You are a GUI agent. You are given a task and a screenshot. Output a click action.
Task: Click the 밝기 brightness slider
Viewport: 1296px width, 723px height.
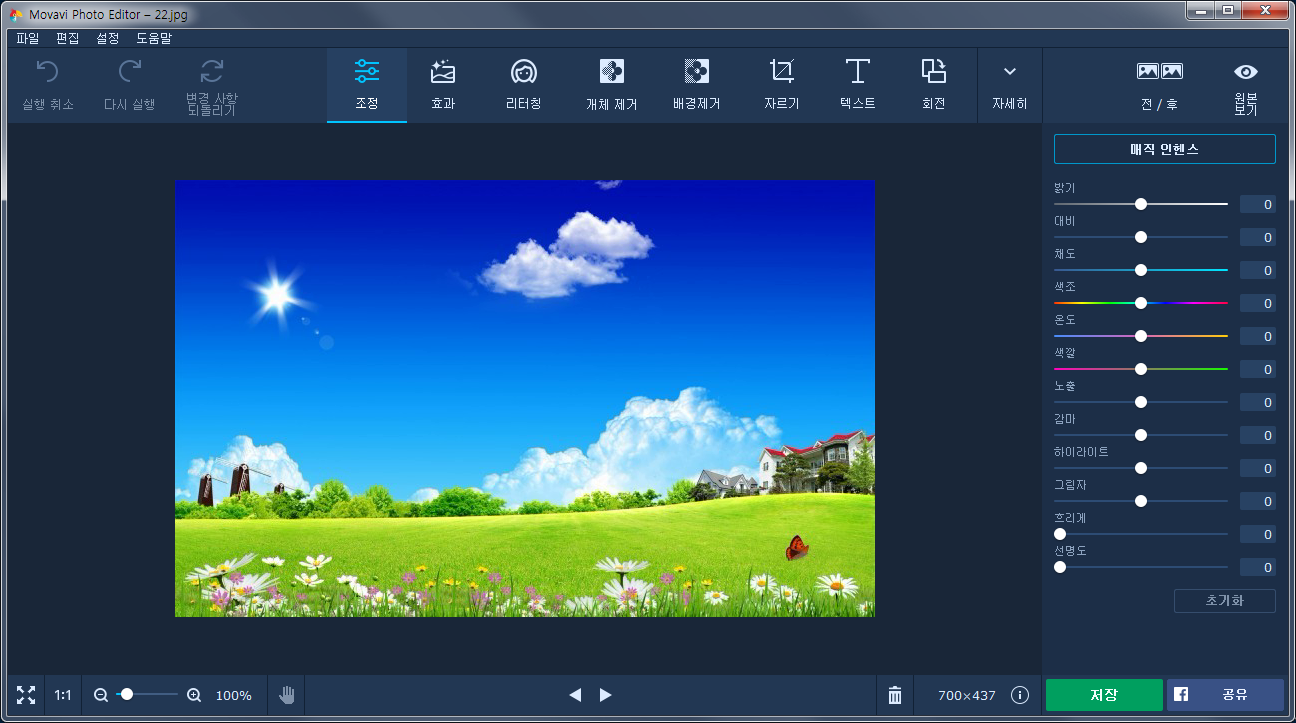click(x=1141, y=204)
